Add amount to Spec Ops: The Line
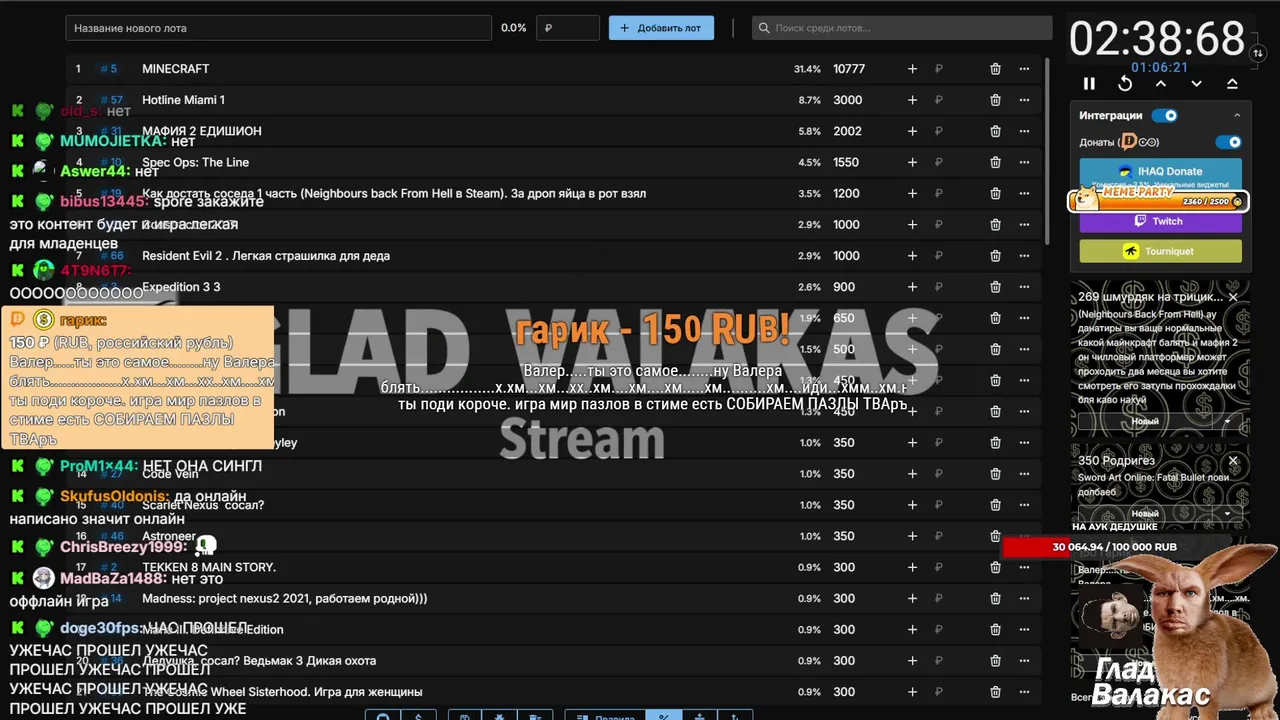 click(912, 162)
